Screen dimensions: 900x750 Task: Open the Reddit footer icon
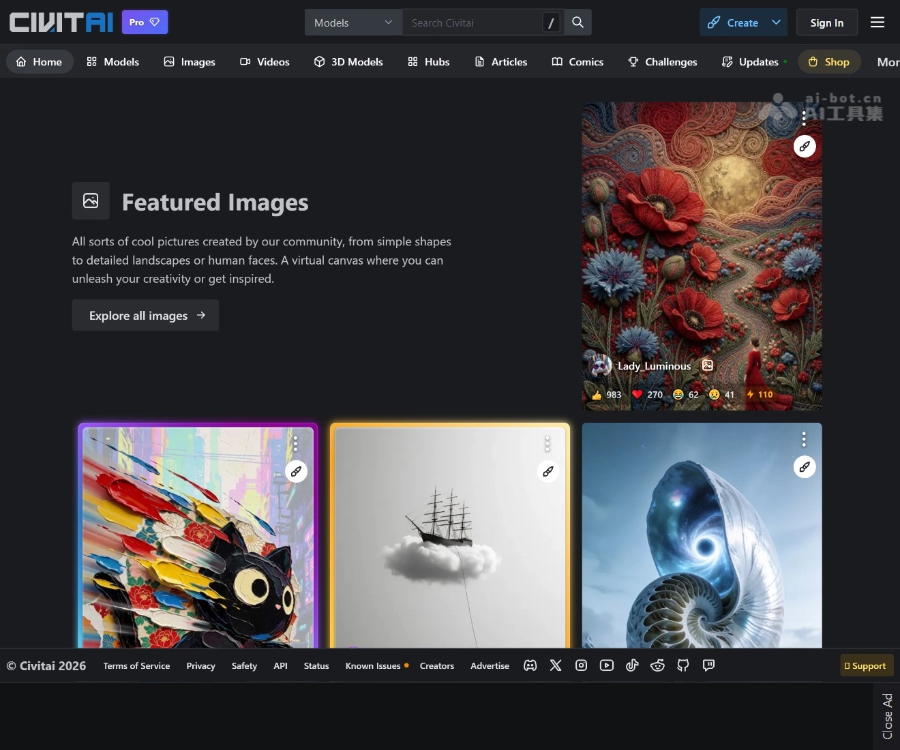[x=657, y=665]
